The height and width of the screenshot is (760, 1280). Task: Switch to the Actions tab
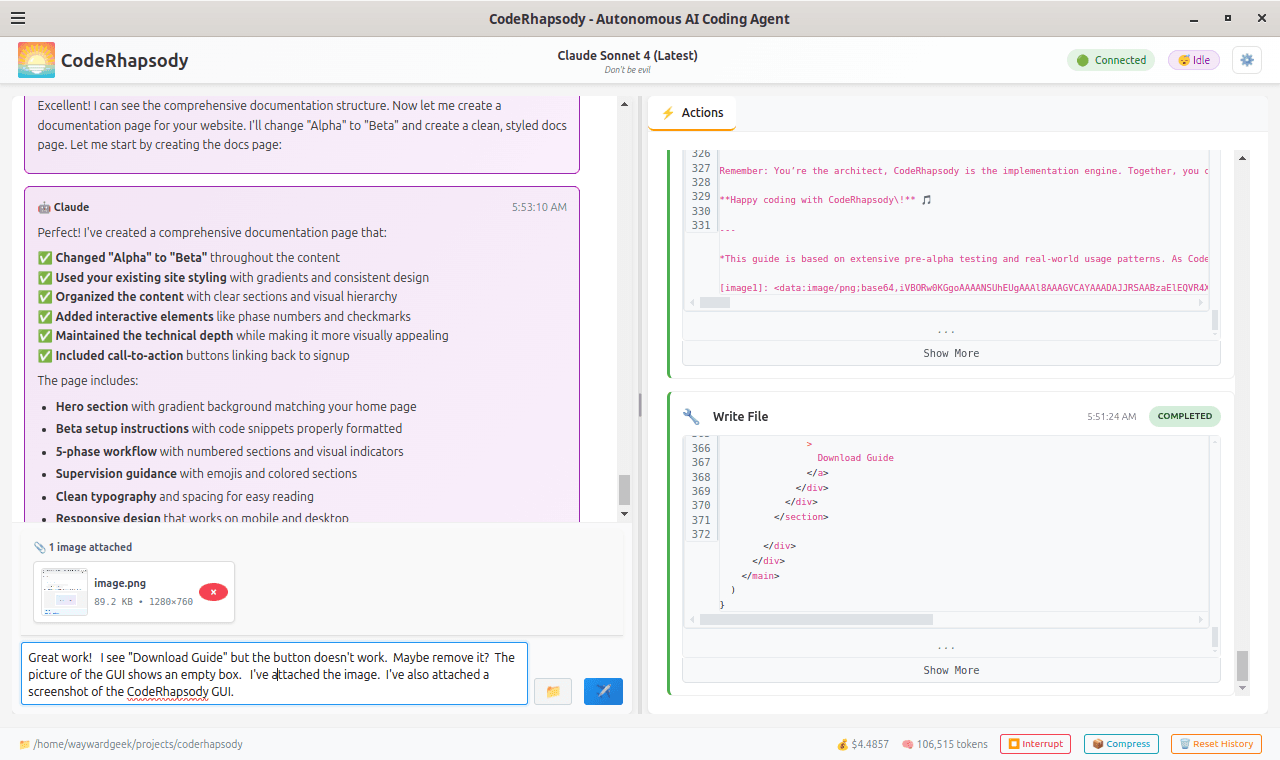(692, 113)
